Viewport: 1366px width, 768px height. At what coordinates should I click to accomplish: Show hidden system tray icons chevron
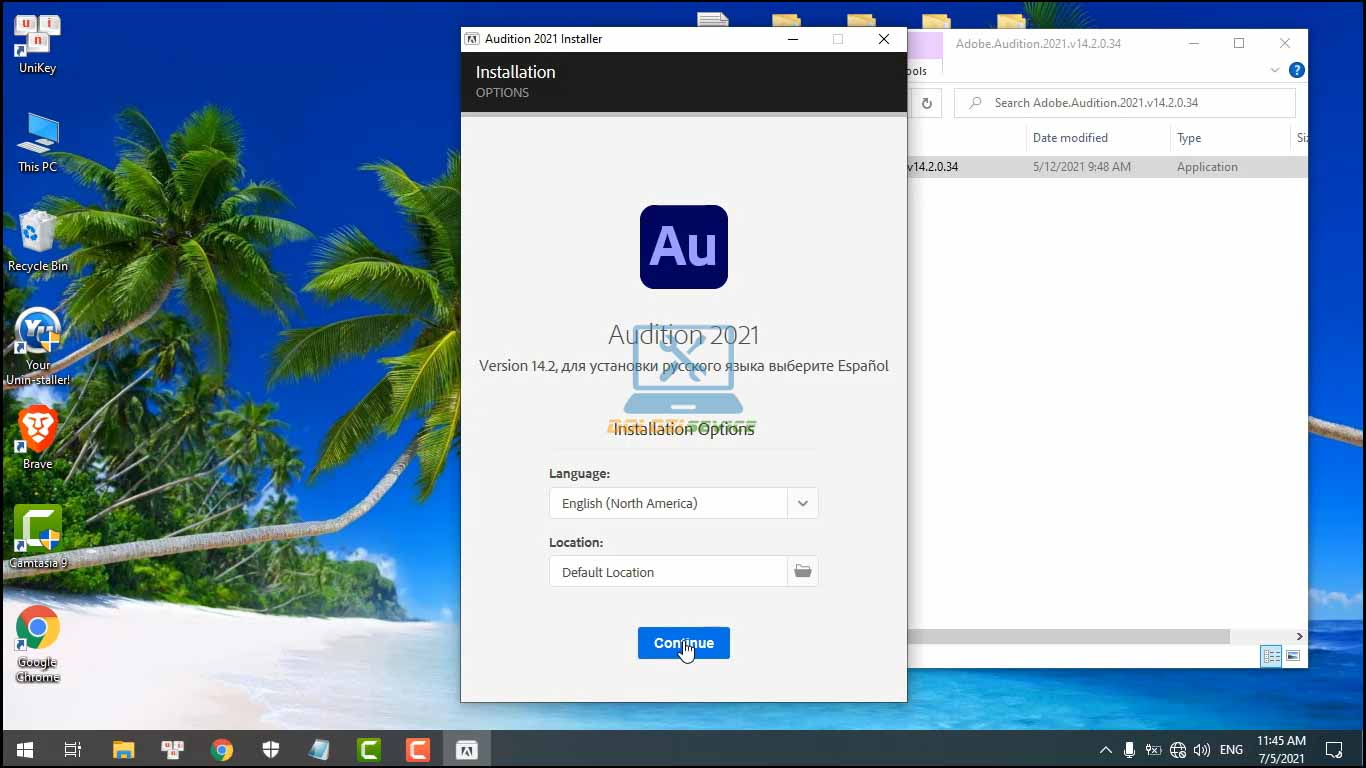[x=1105, y=749]
